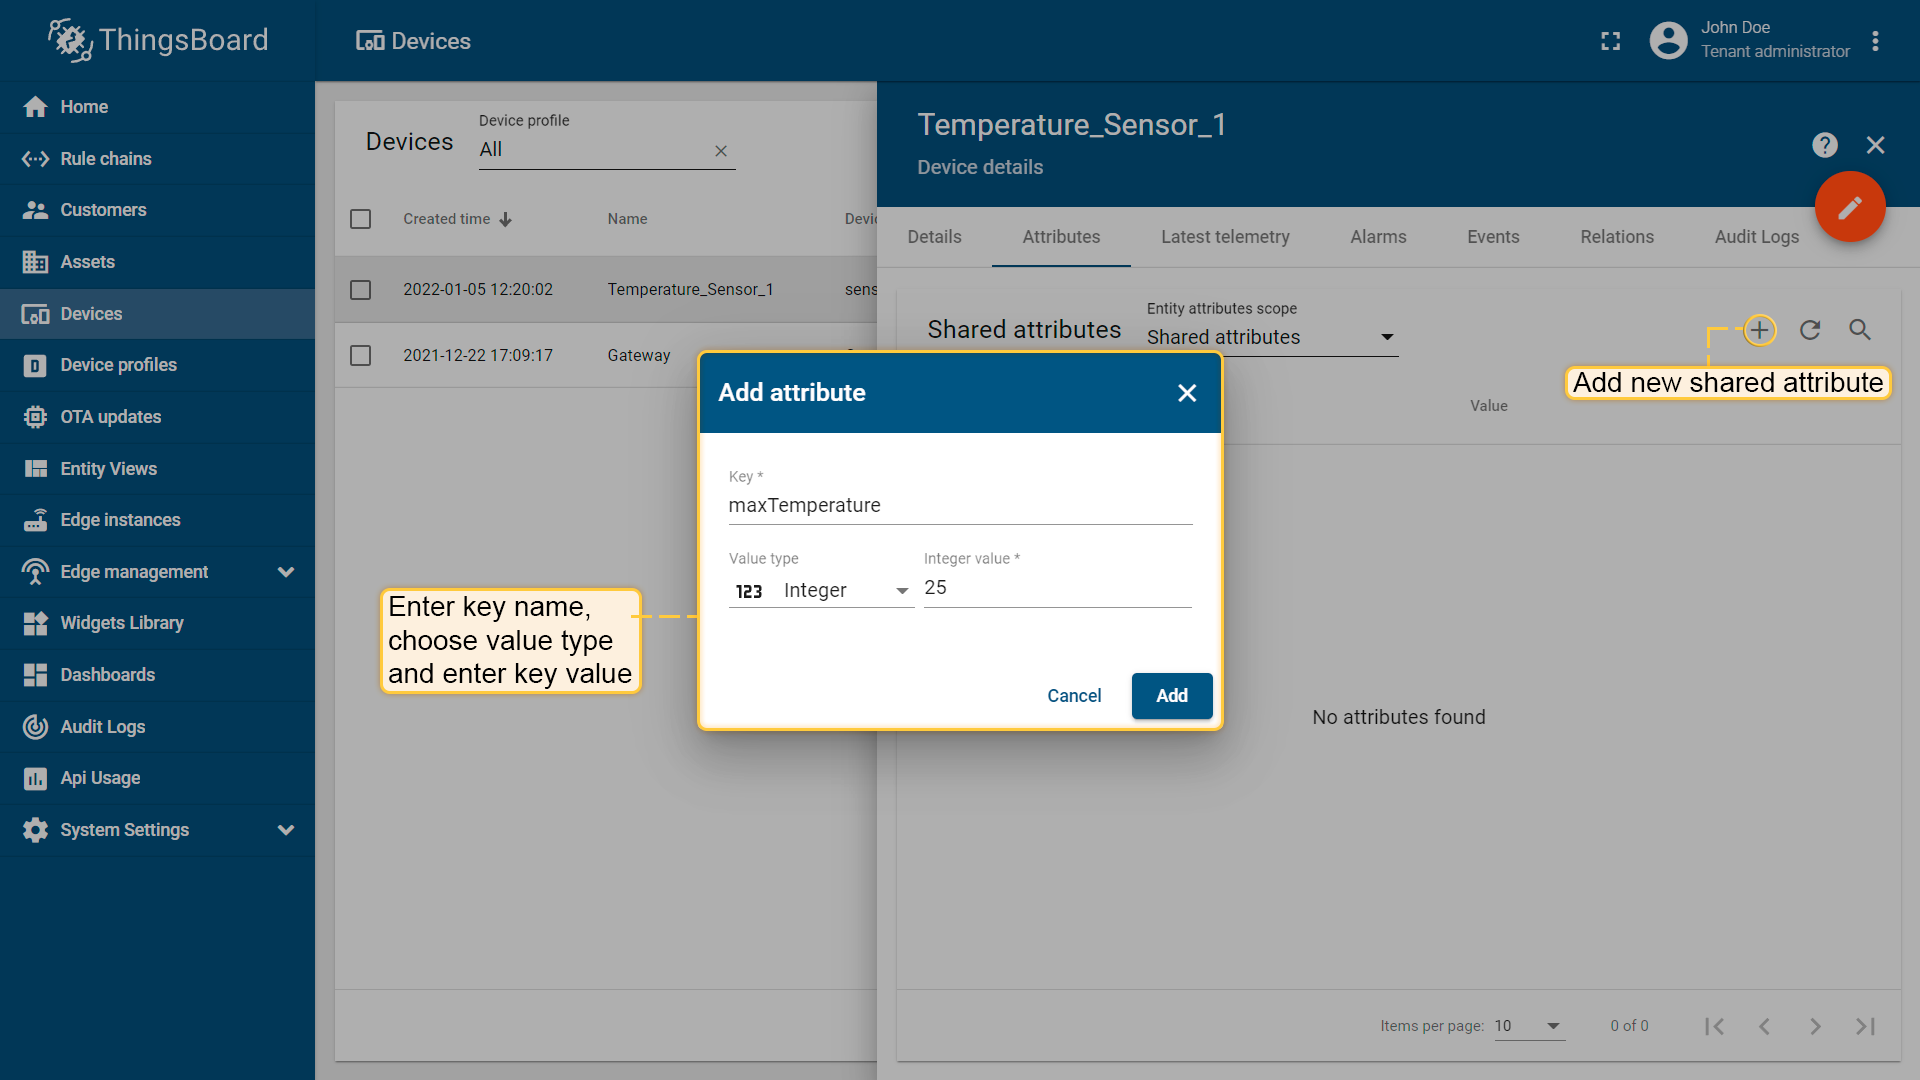This screenshot has height=1080, width=1920.
Task: Open the Value type Integer dropdown
Action: coord(821,591)
